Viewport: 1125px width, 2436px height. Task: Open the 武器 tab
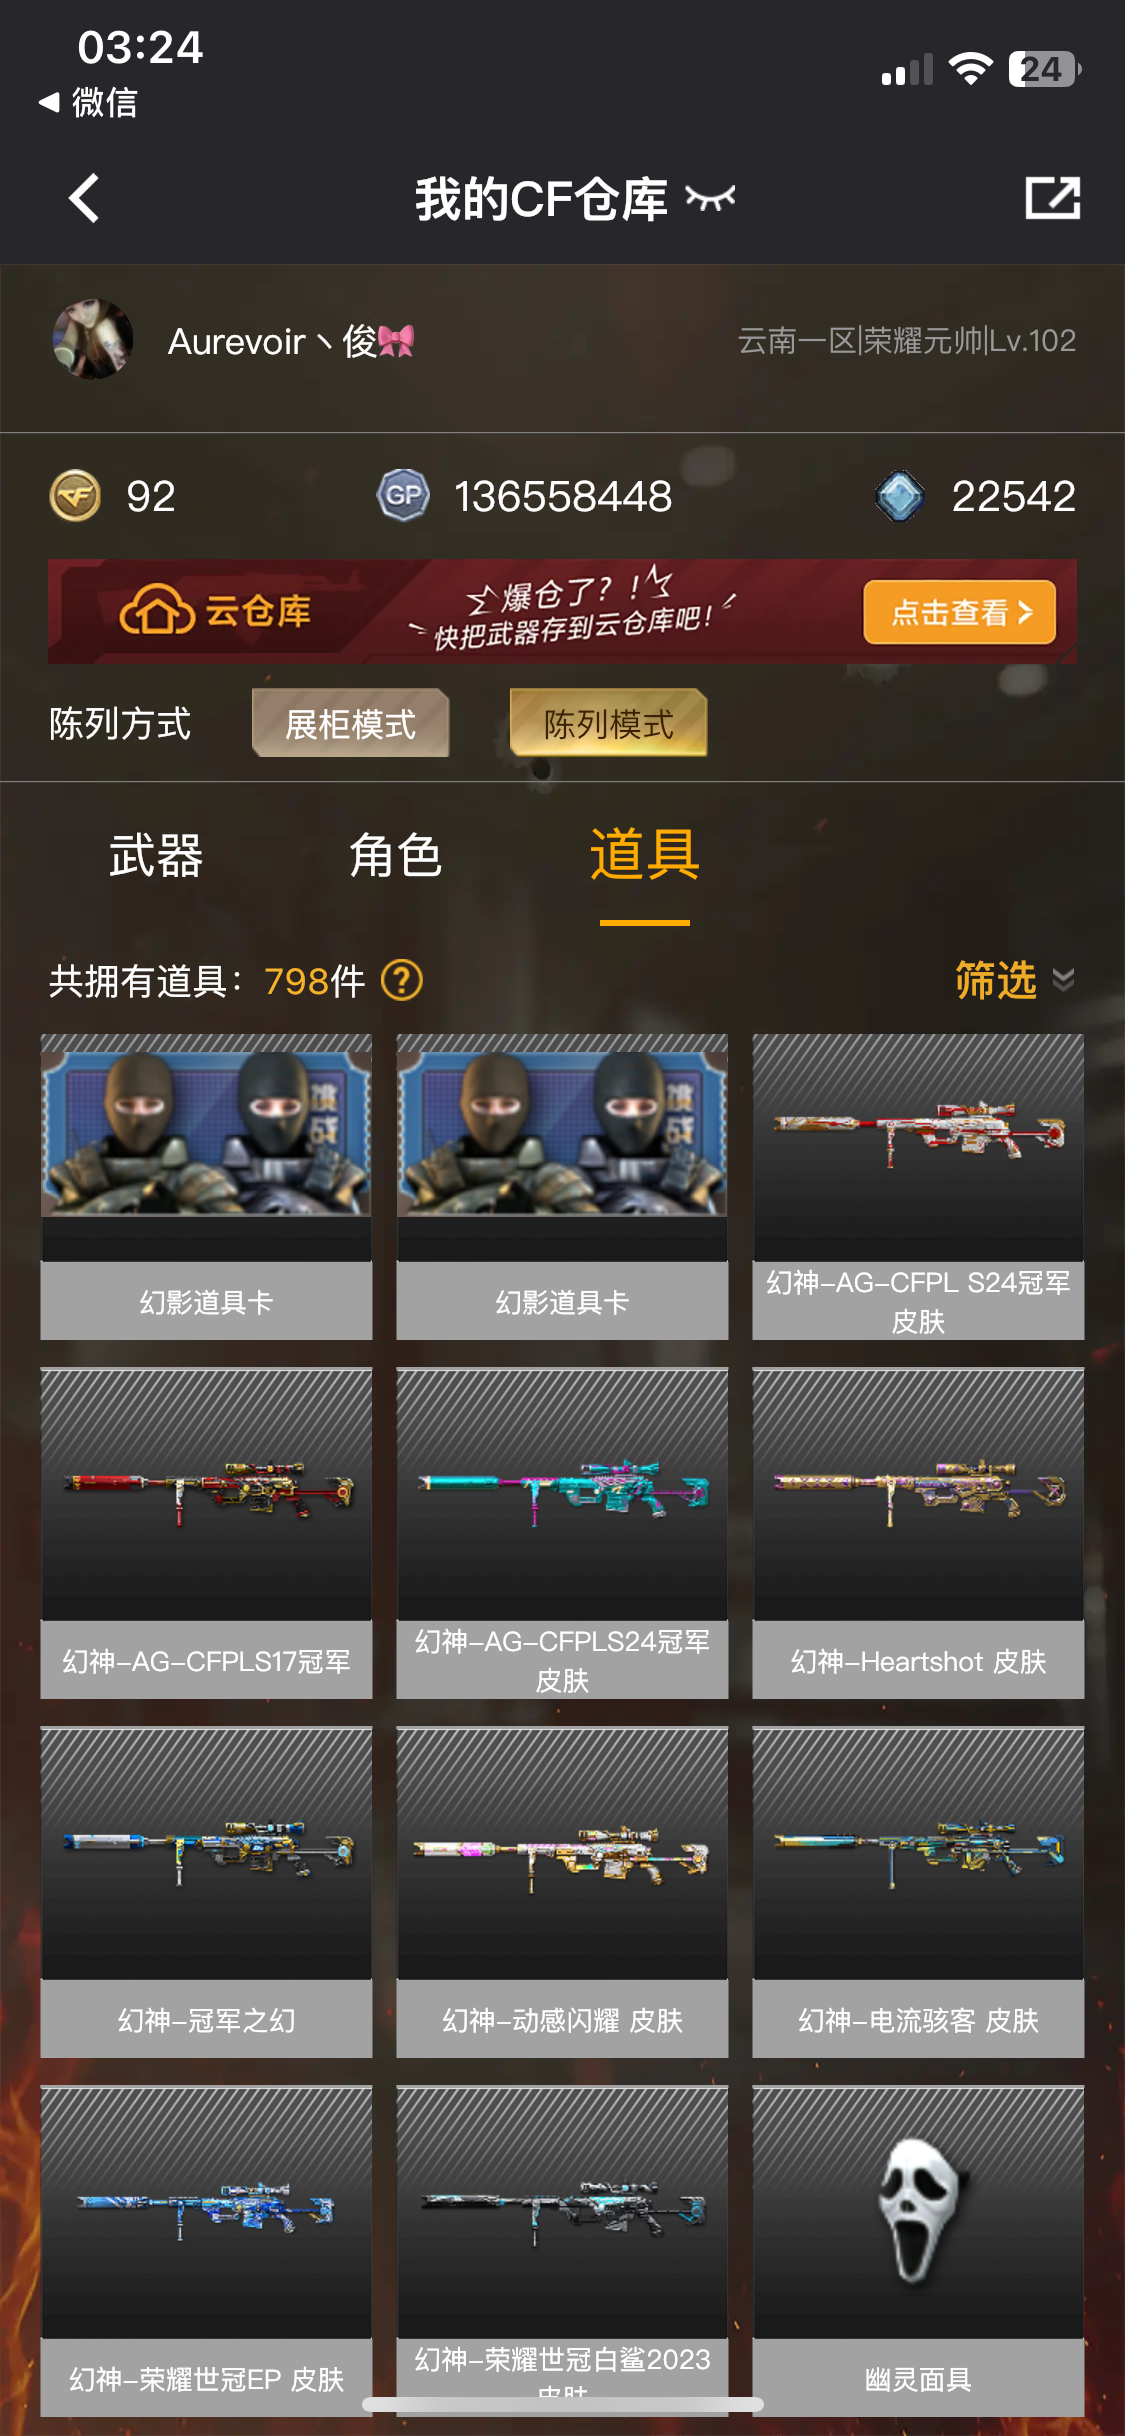pyautogui.click(x=156, y=856)
